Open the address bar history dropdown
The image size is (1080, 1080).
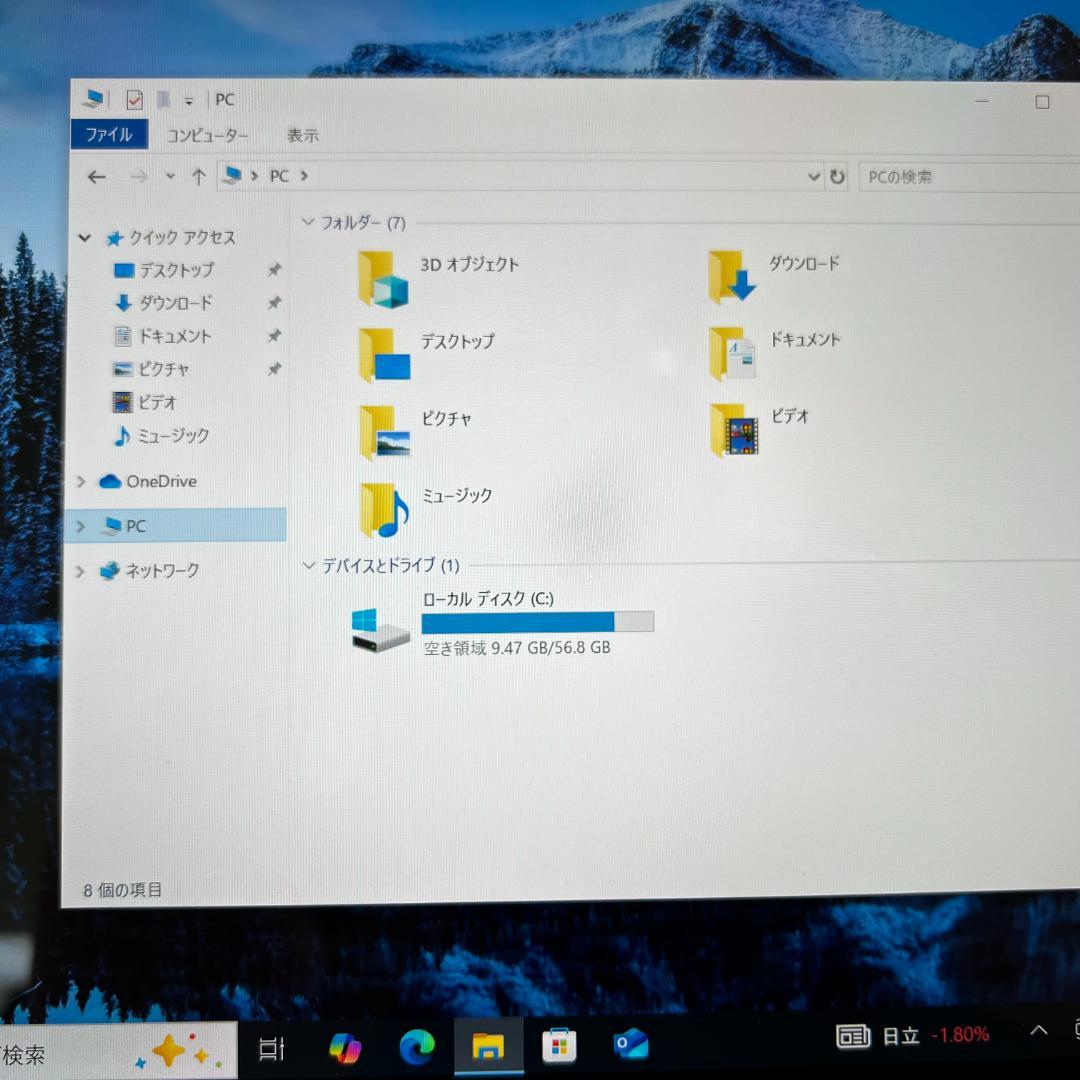coord(813,177)
